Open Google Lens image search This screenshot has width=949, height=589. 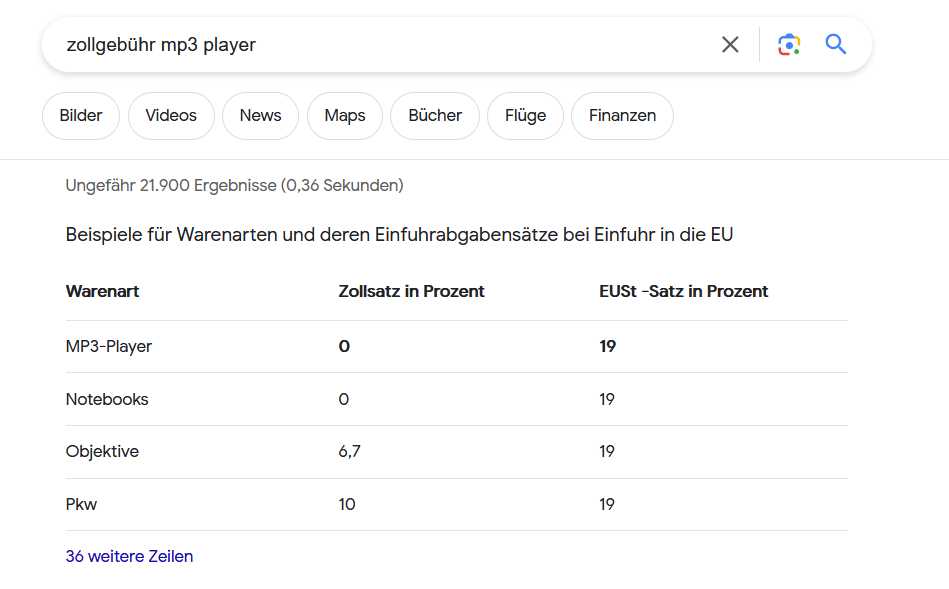pos(789,44)
